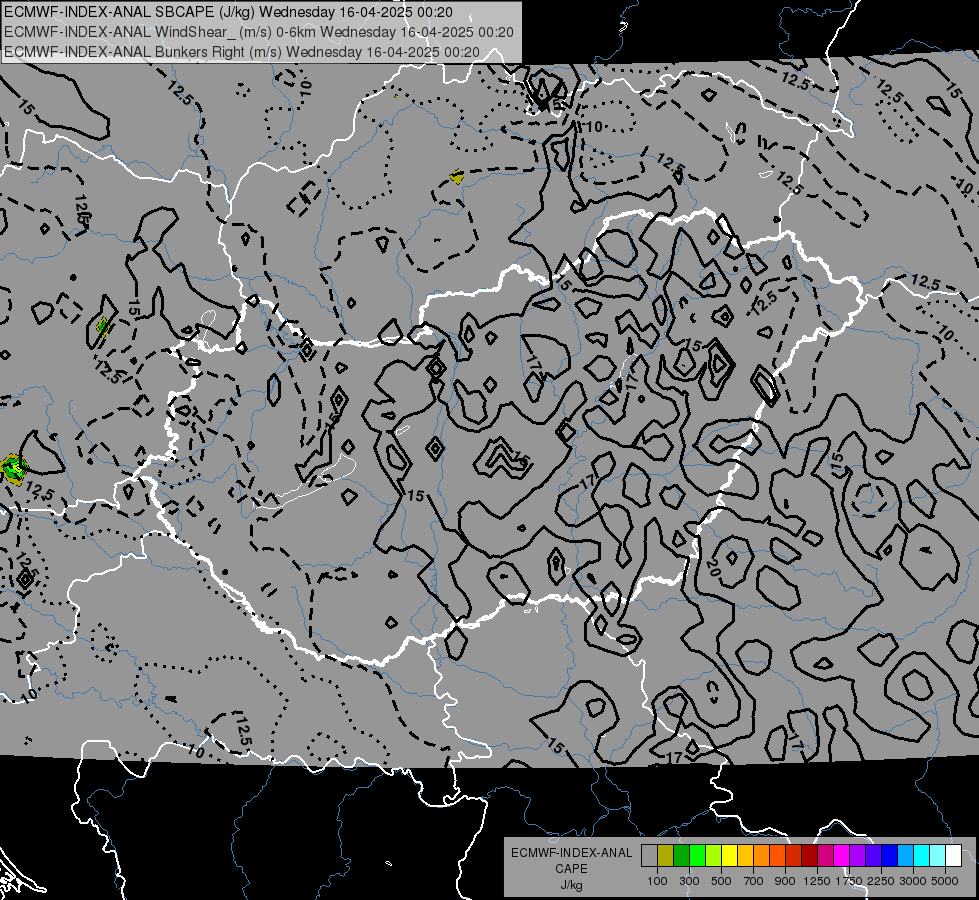This screenshot has height=900, width=979.
Task: Select the 2250 legend tick label
Action: (880, 881)
